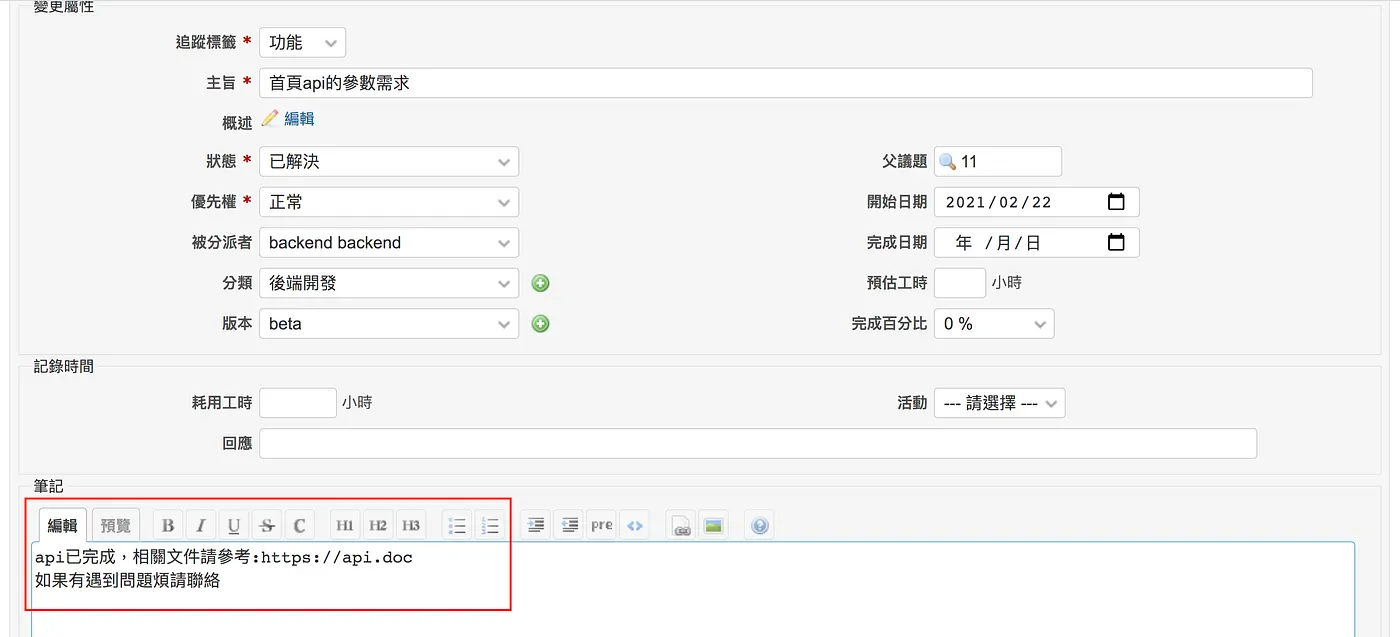Click the green plus next to 分類
The image size is (1400, 637).
pos(541,283)
